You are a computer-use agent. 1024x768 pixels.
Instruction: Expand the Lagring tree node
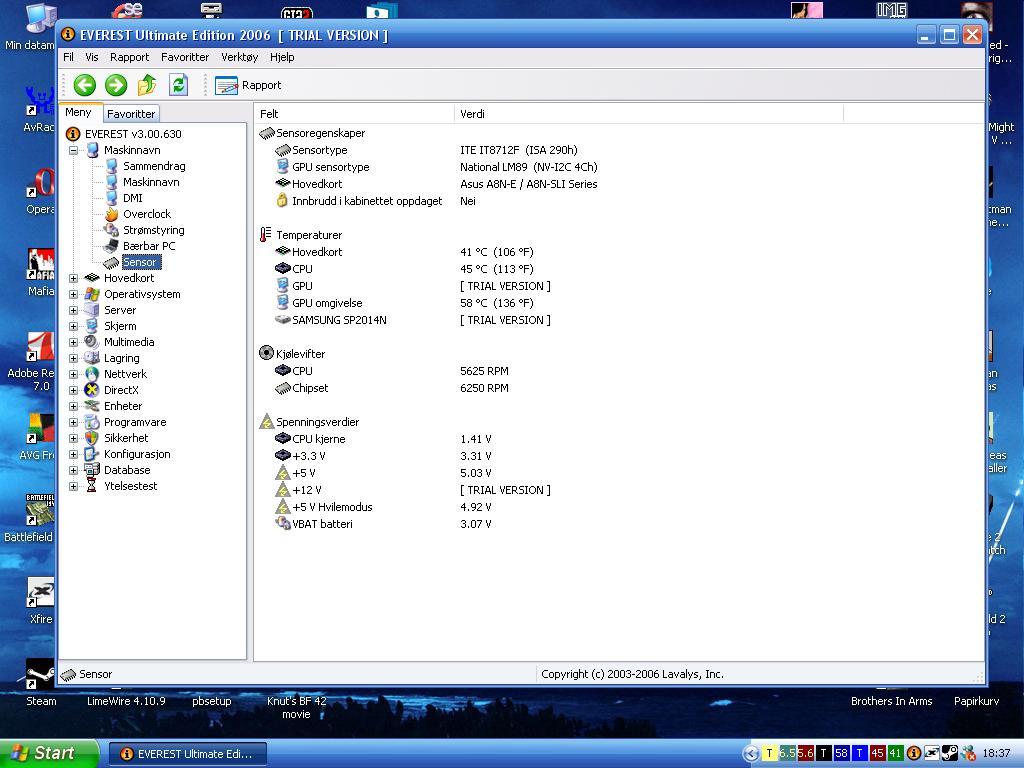point(74,358)
